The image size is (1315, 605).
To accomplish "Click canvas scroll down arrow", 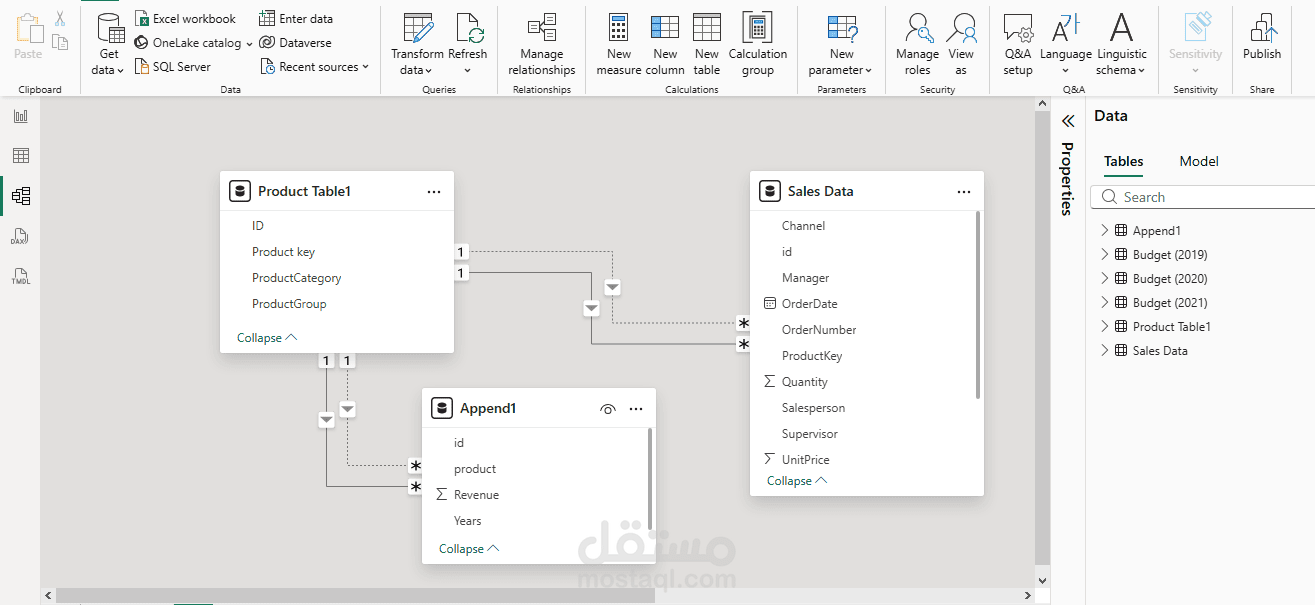I will [x=1042, y=580].
